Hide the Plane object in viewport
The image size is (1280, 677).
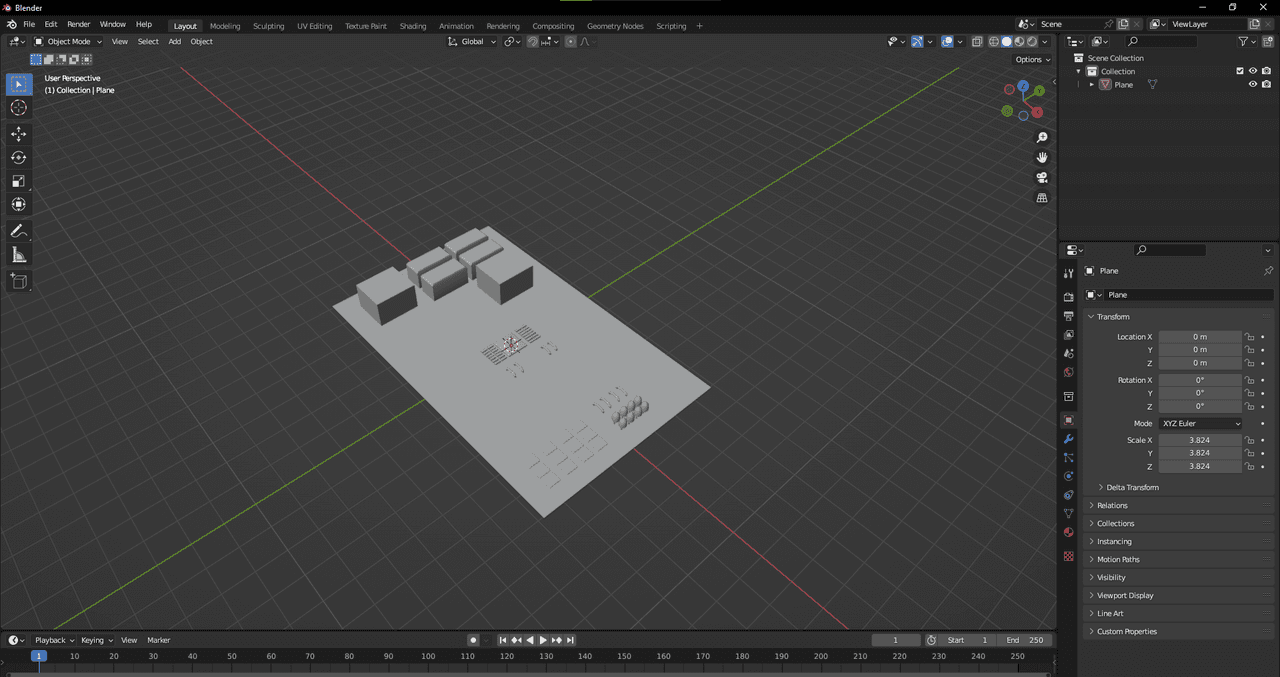[1252, 85]
